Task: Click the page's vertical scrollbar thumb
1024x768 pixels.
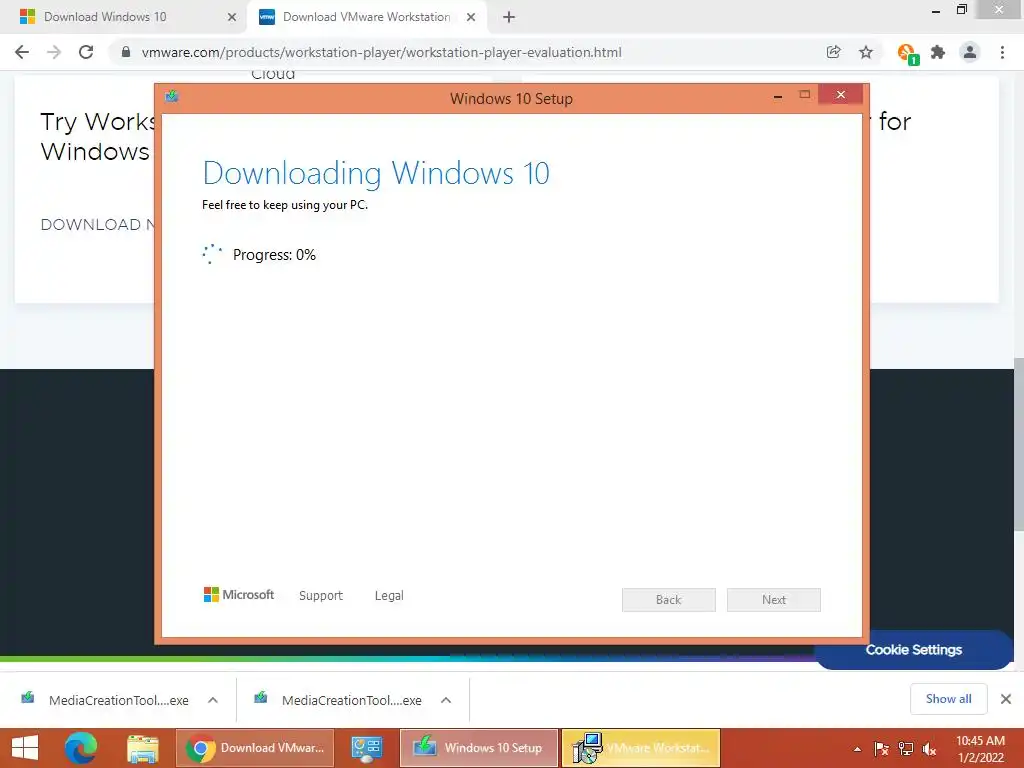Action: point(1018,444)
